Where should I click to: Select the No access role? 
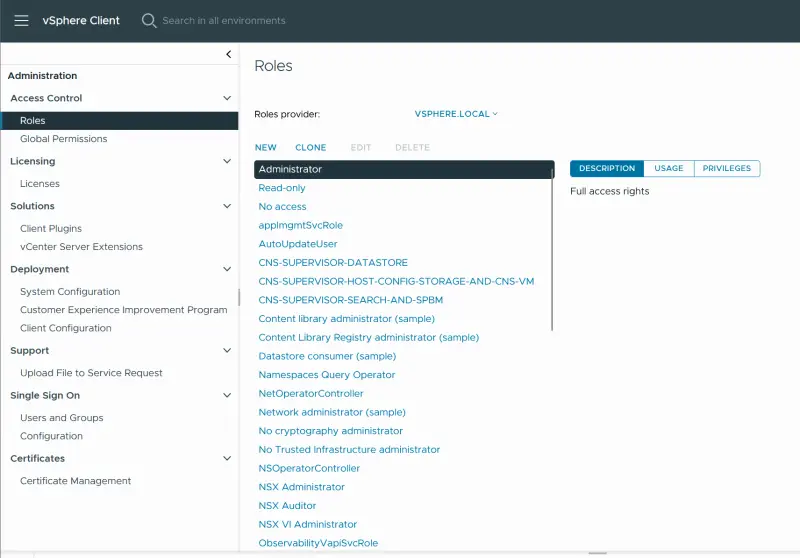tap(282, 207)
